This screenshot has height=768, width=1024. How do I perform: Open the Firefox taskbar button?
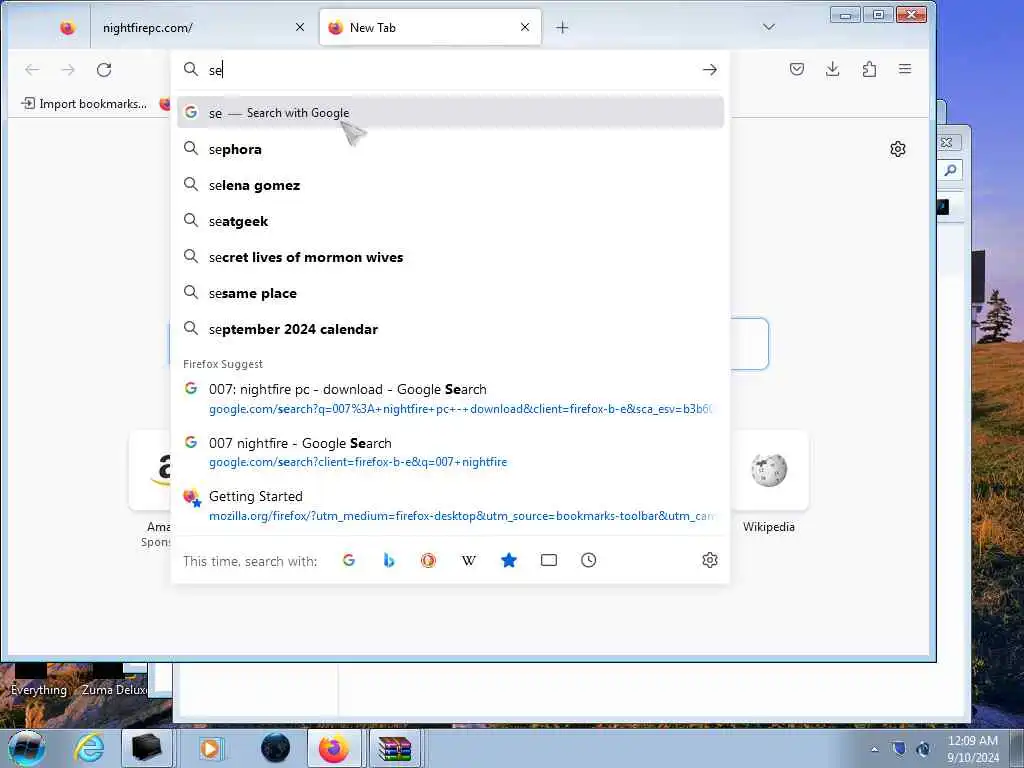click(x=334, y=748)
